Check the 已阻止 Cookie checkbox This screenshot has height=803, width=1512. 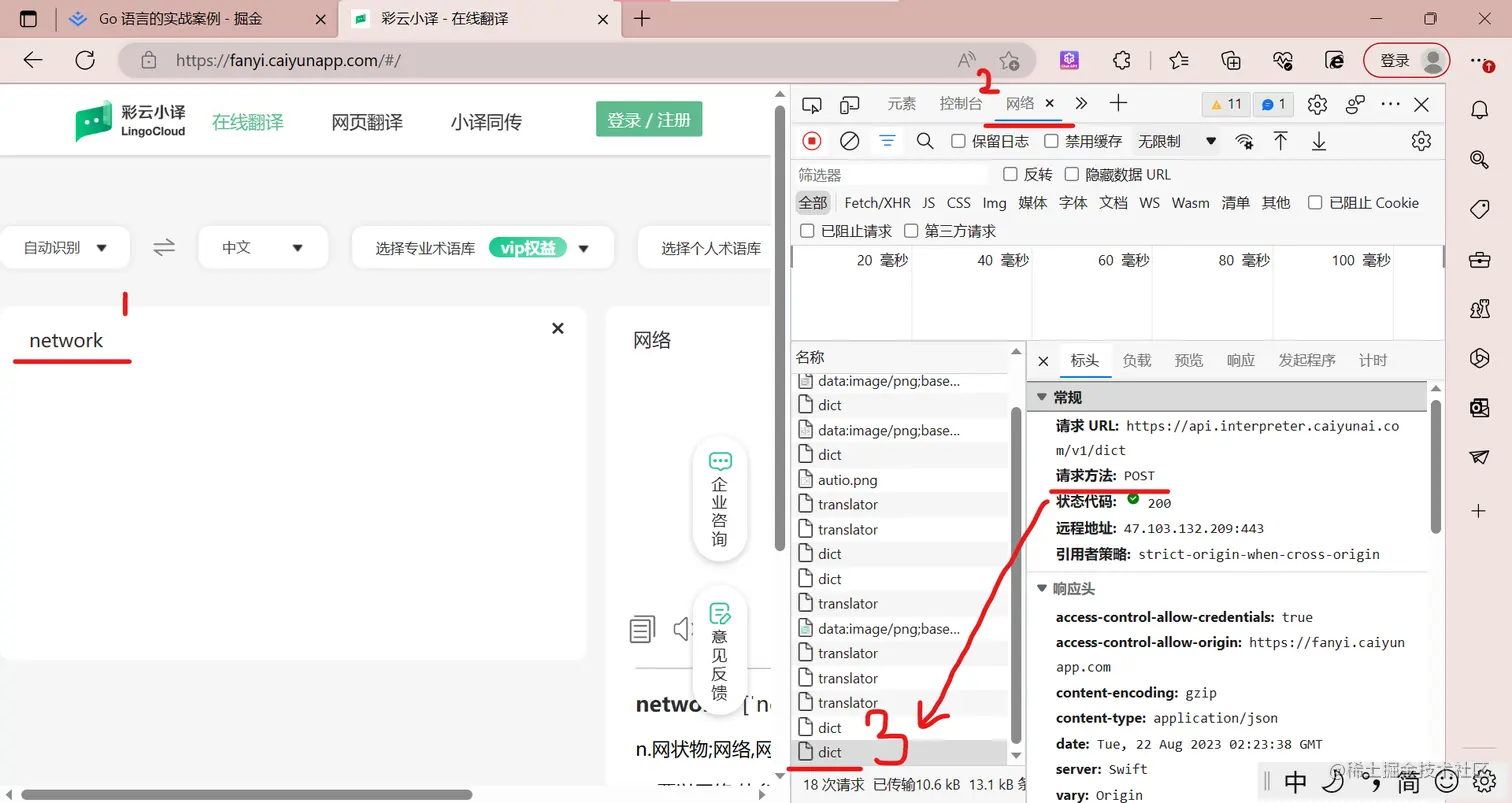click(1315, 202)
